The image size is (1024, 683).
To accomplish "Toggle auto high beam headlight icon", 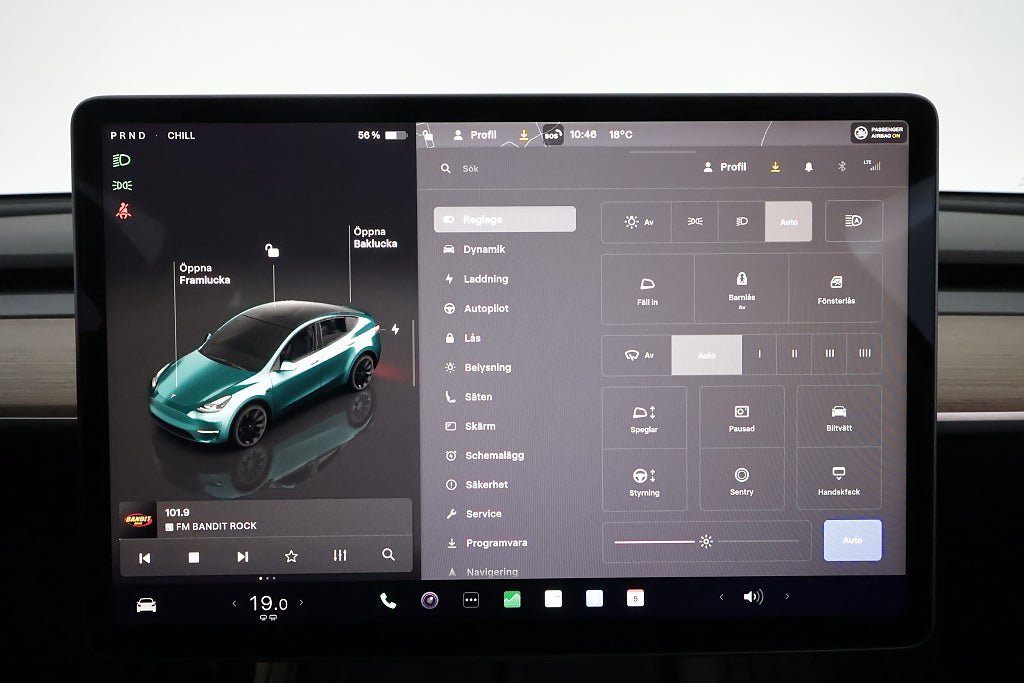I will (x=854, y=221).
